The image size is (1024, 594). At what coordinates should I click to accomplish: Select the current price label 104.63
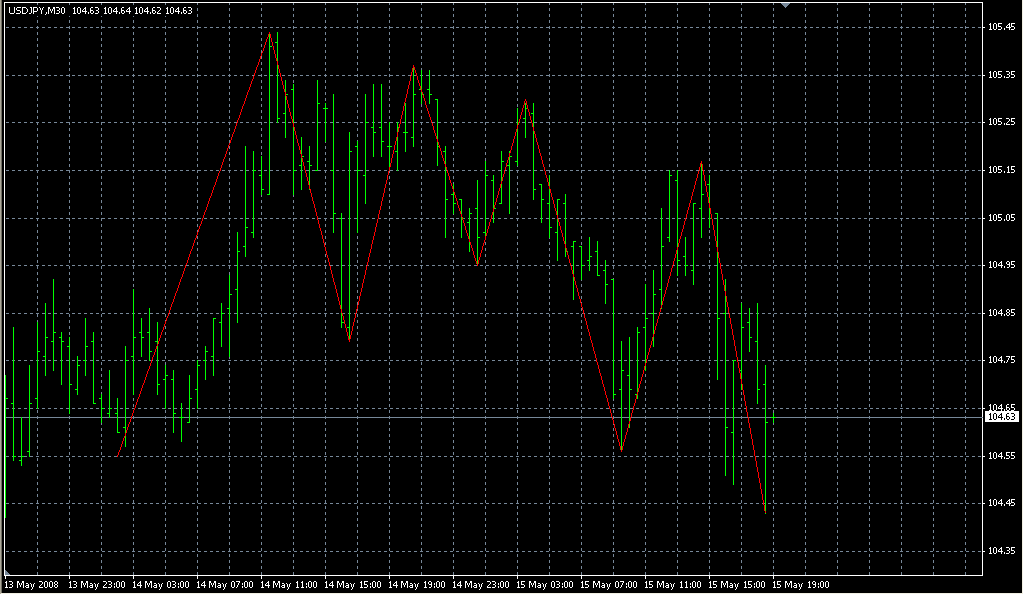[x=1001, y=416]
